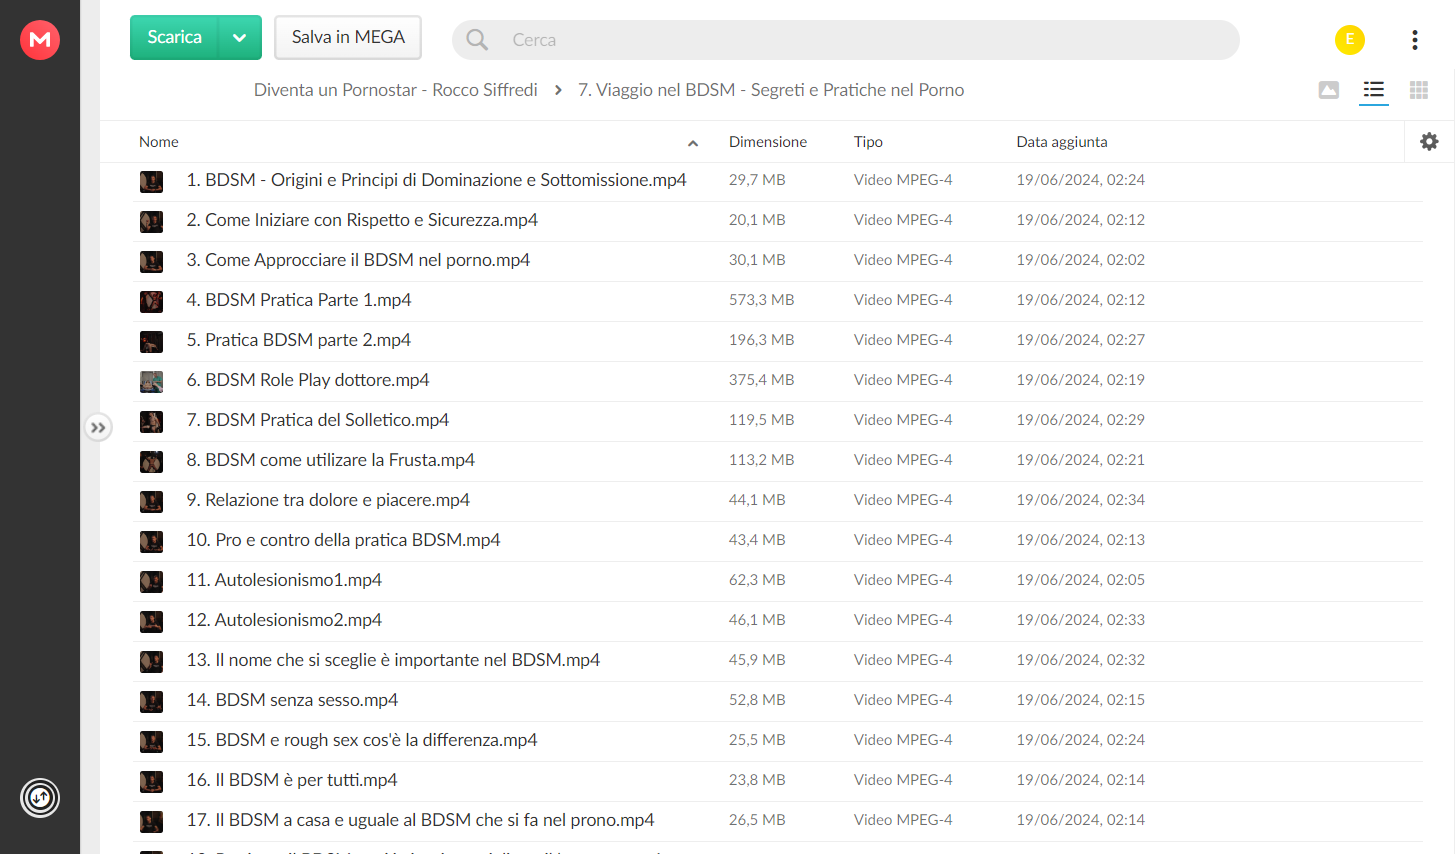The image size is (1455, 854).
Task: Expand the Scarica dropdown arrow
Action: [x=239, y=38]
